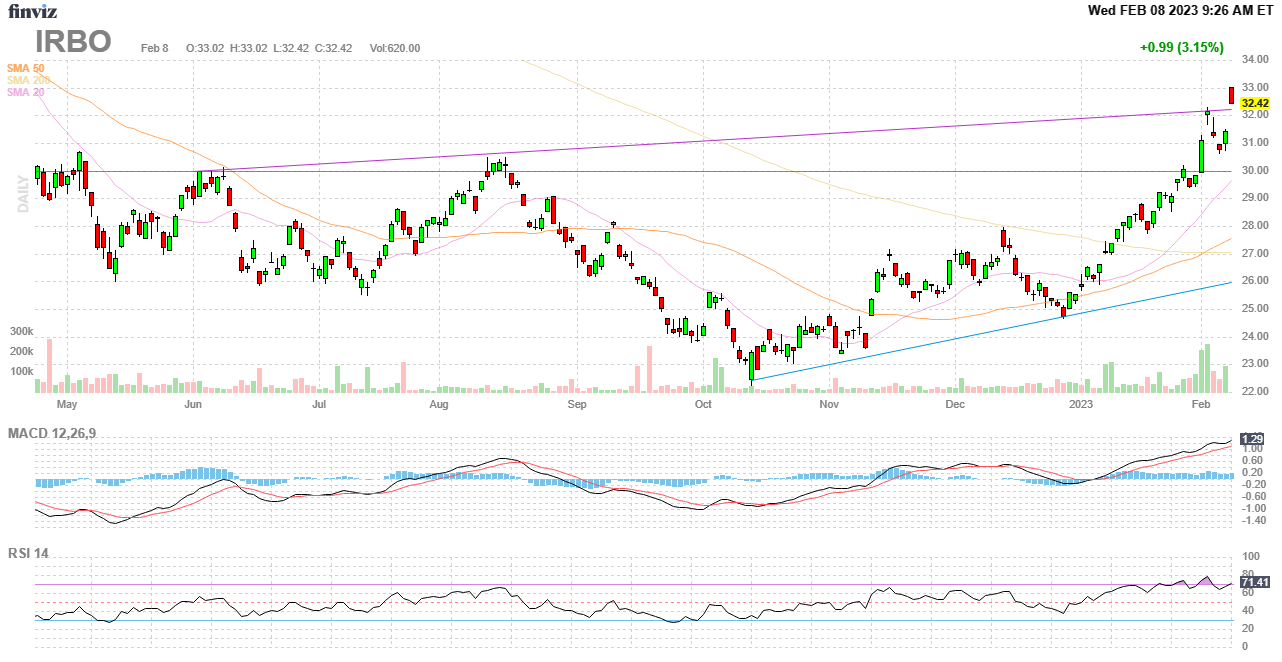
Task: Click the 2023 label on time axis
Action: click(x=1080, y=405)
